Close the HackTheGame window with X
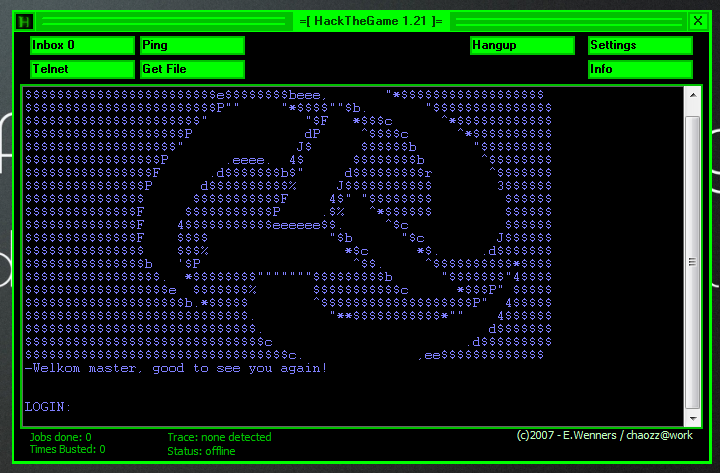The height and width of the screenshot is (473, 720). pyautogui.click(x=698, y=21)
